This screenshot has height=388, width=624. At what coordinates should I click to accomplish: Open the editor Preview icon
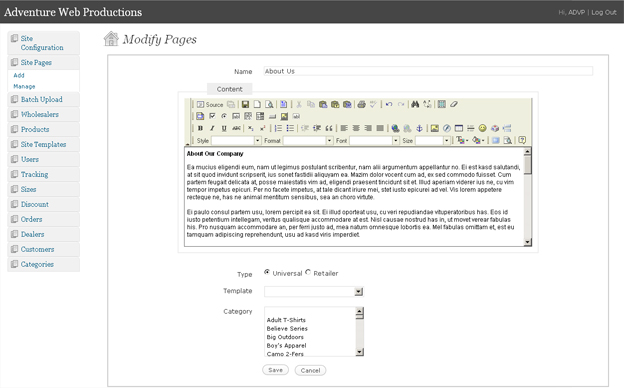click(269, 104)
